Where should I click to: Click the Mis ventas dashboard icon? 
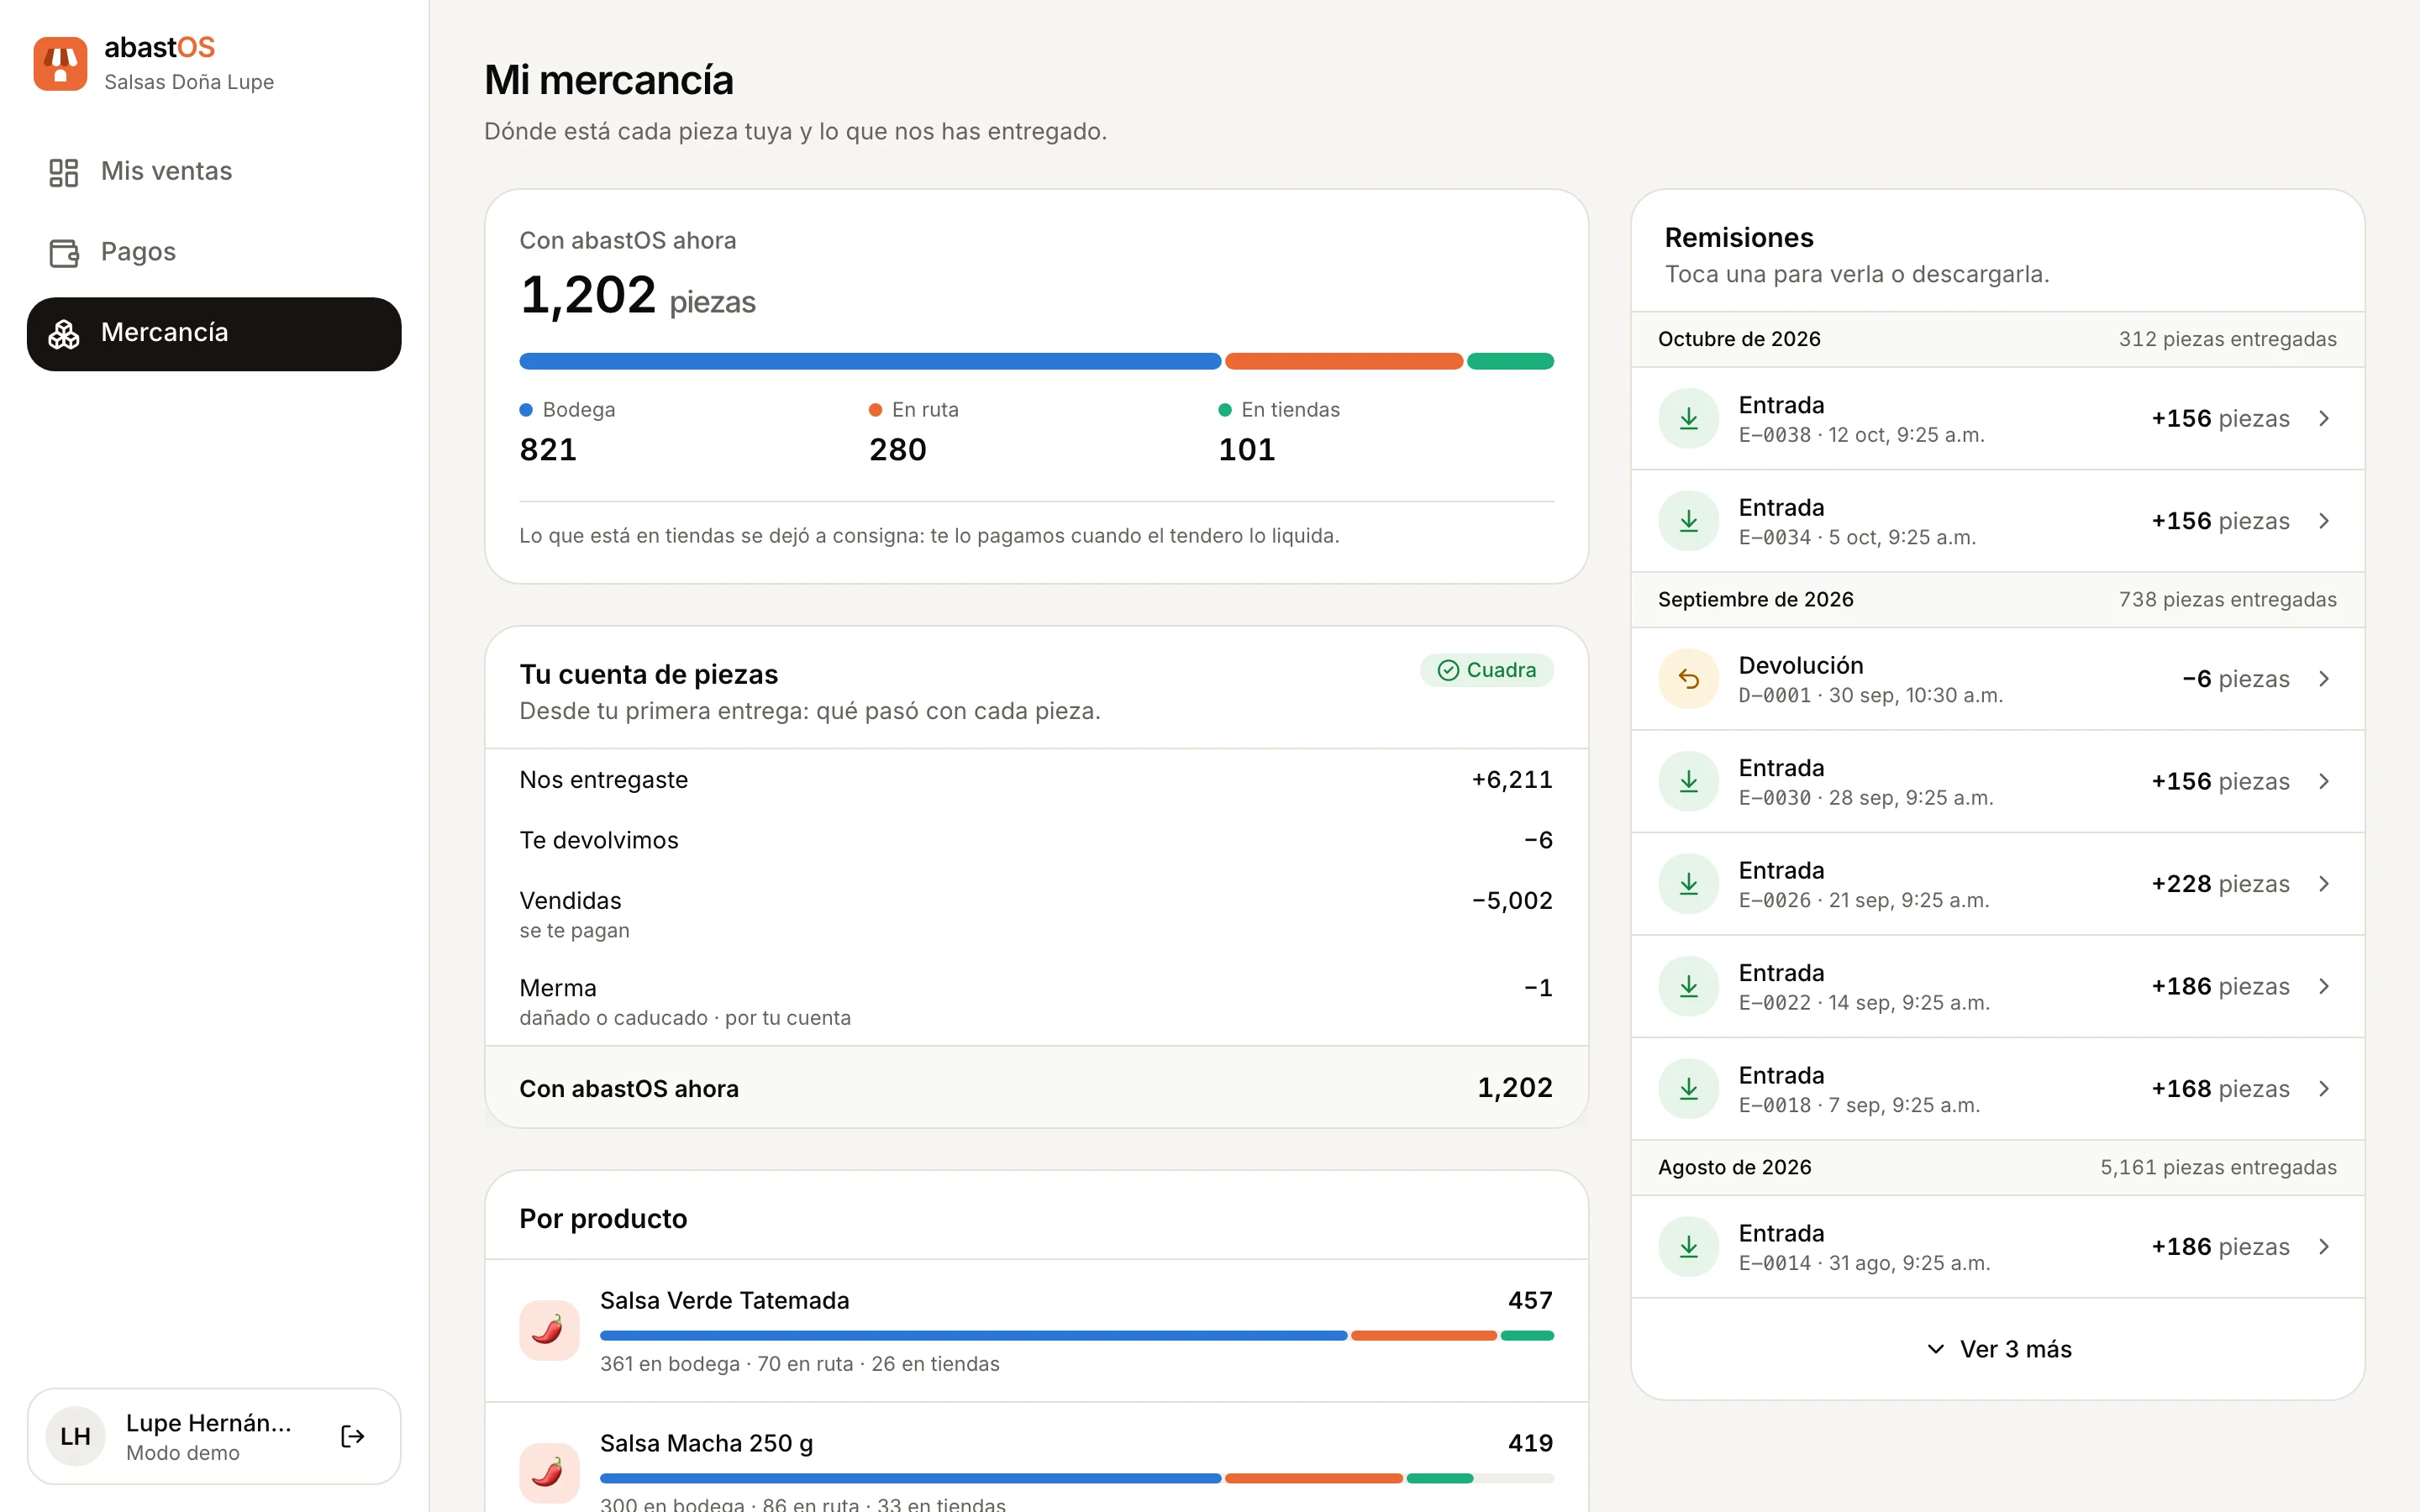(x=64, y=172)
